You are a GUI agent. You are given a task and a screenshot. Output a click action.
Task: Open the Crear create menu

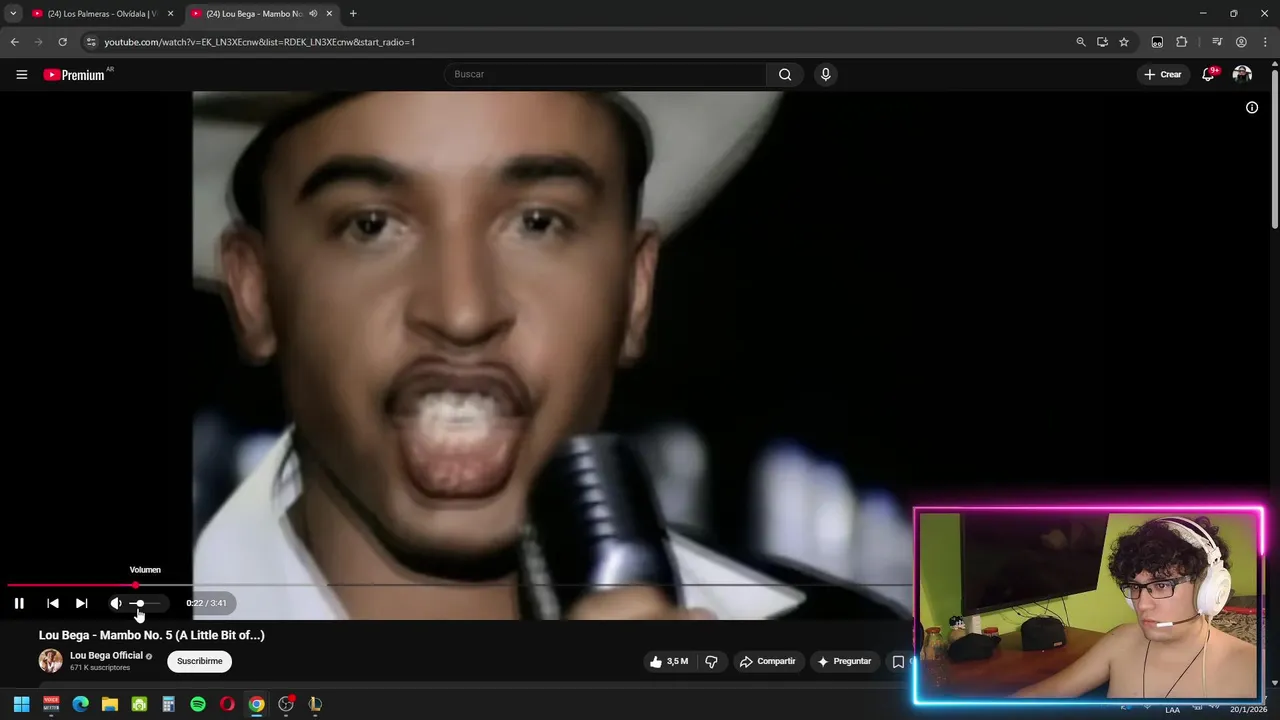pyautogui.click(x=1163, y=74)
